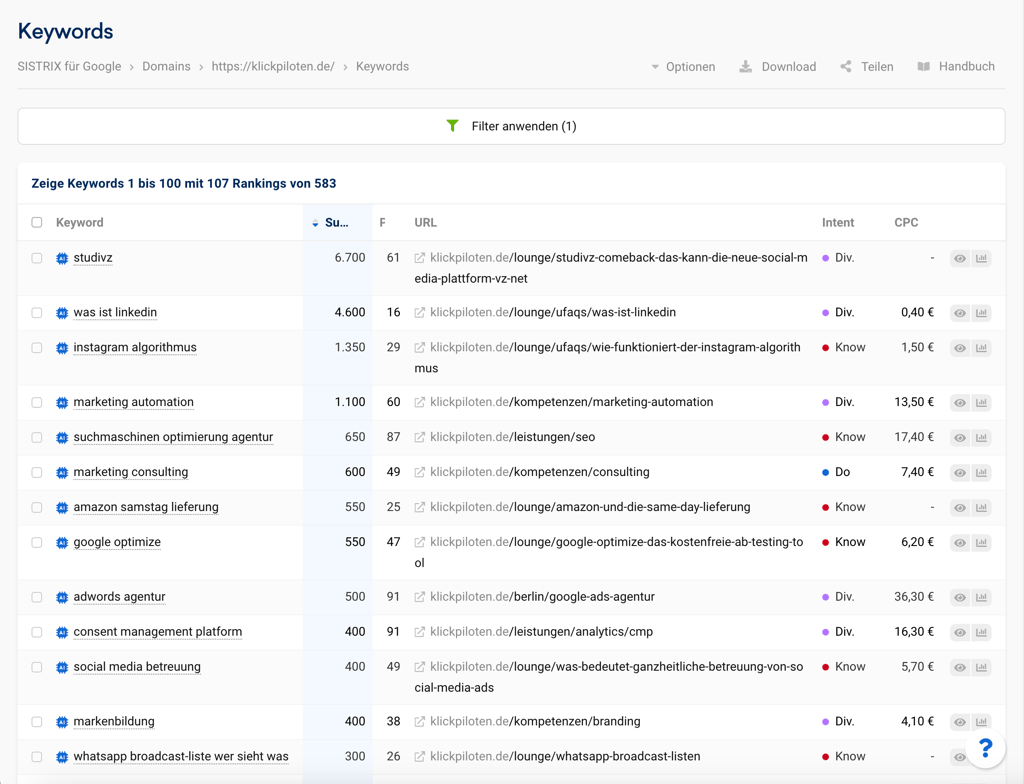Open the Domains breadcrumb
The width and height of the screenshot is (1024, 784).
tap(167, 67)
